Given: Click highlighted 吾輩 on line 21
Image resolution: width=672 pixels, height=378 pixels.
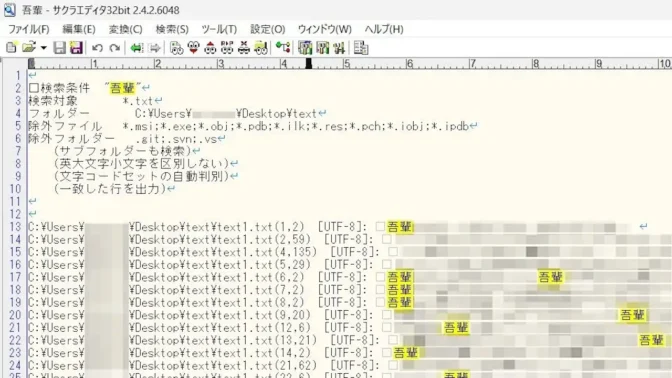Looking at the screenshot, I should click(456, 328).
